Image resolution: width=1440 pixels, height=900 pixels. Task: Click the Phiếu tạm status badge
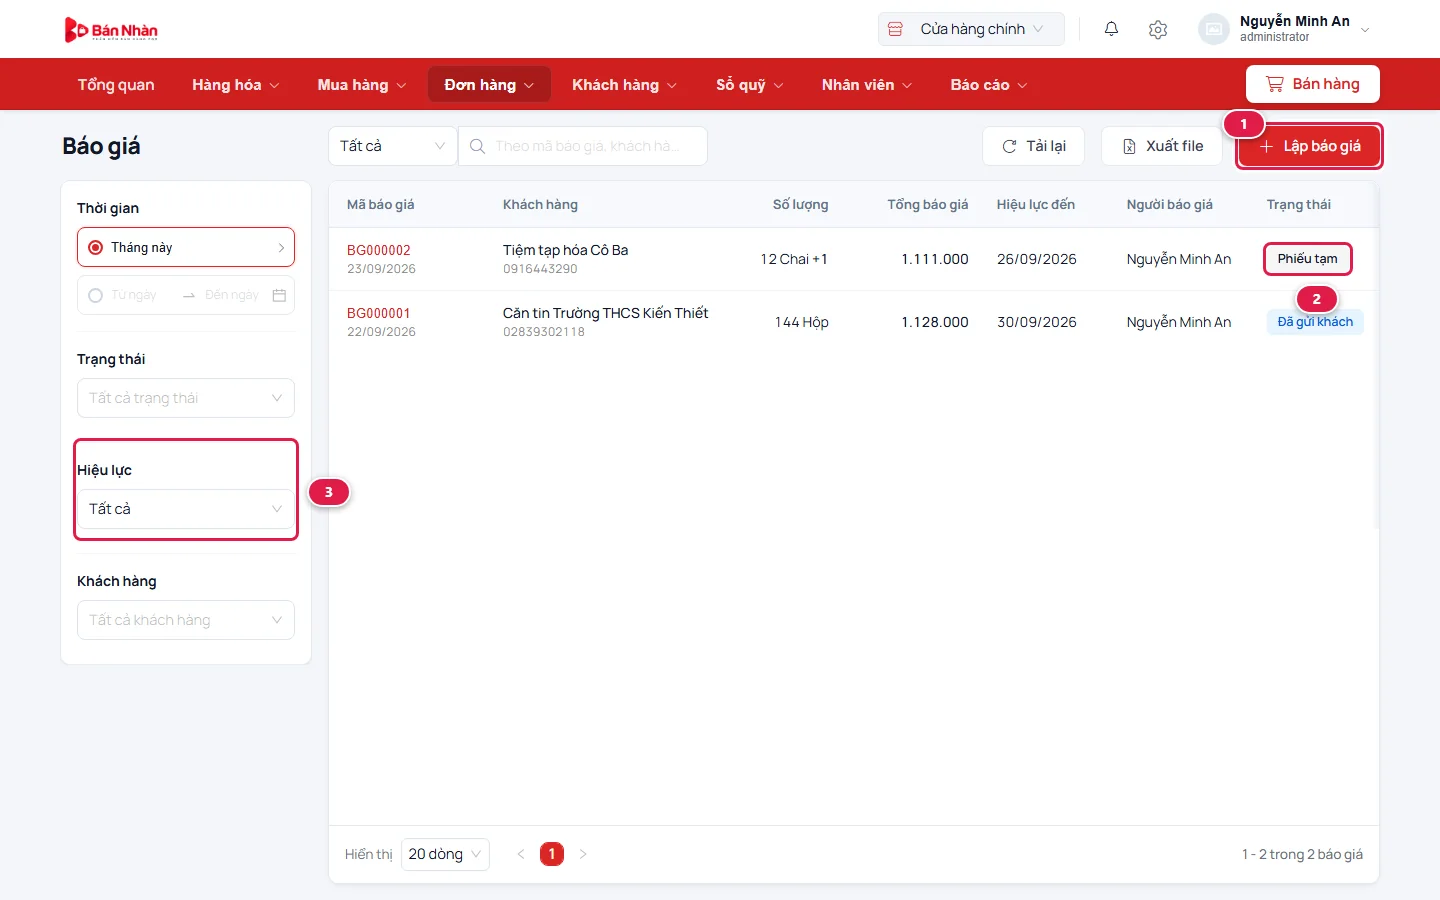[1307, 259]
